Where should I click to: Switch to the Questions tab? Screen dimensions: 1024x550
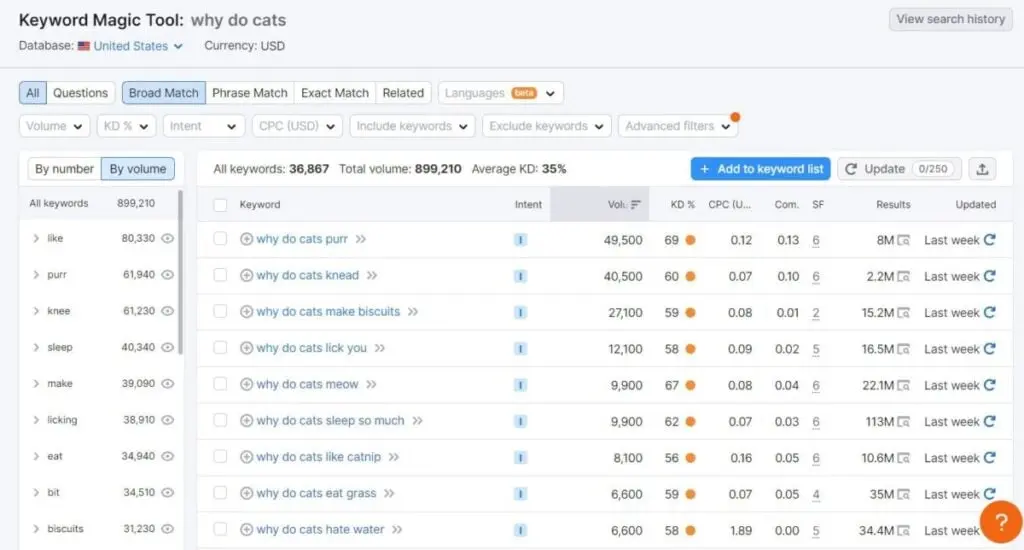coord(80,93)
